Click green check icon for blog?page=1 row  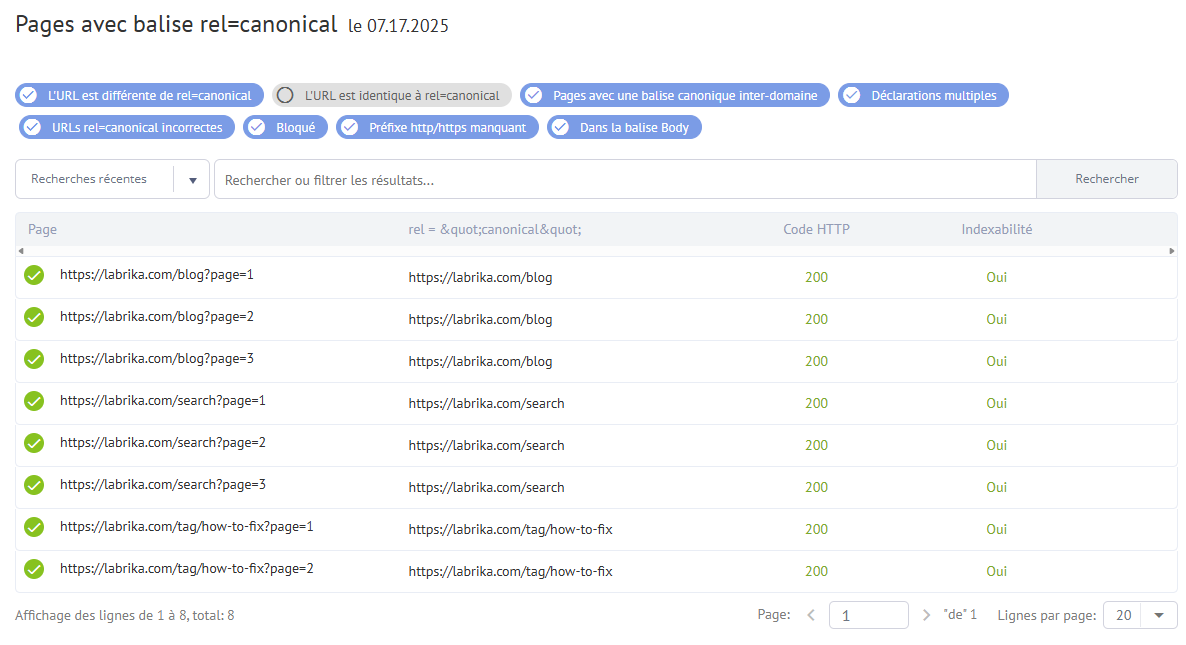tap(34, 275)
